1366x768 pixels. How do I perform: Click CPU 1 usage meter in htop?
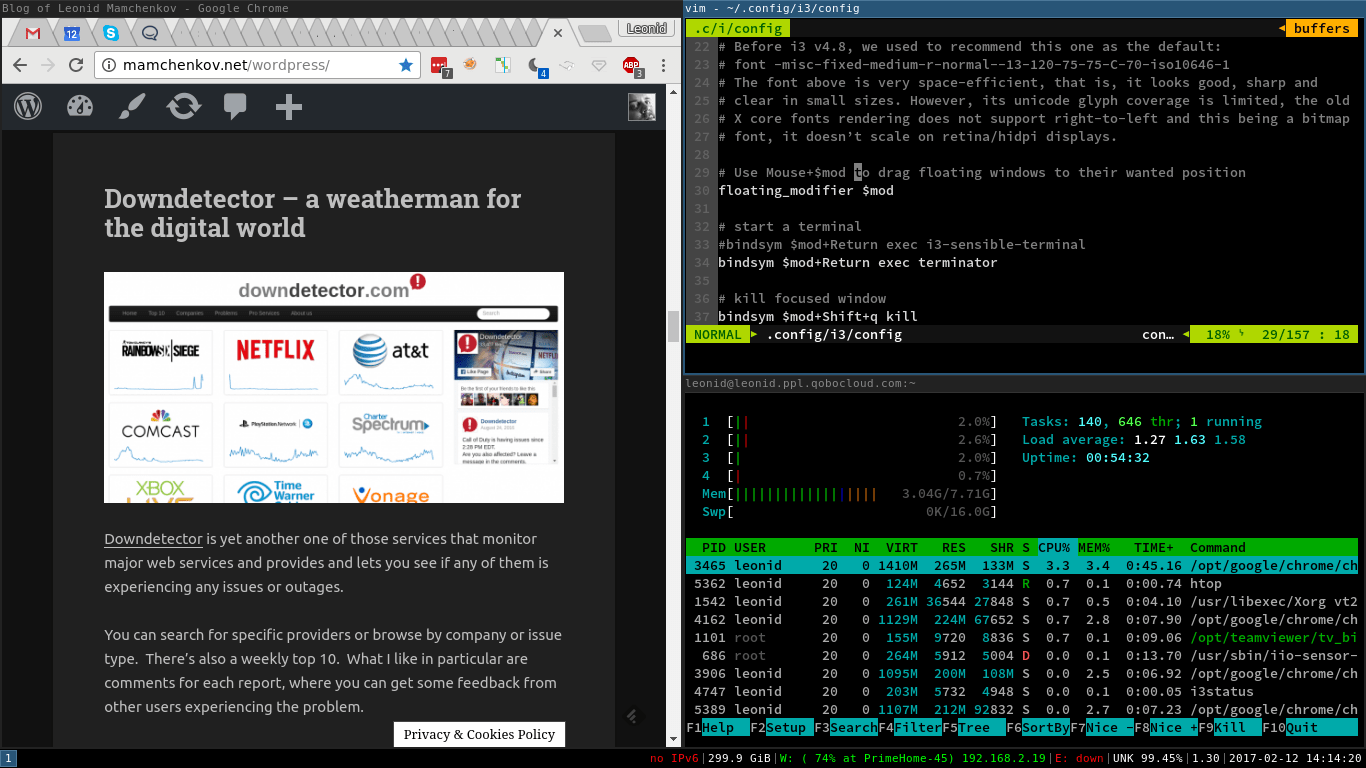point(848,421)
